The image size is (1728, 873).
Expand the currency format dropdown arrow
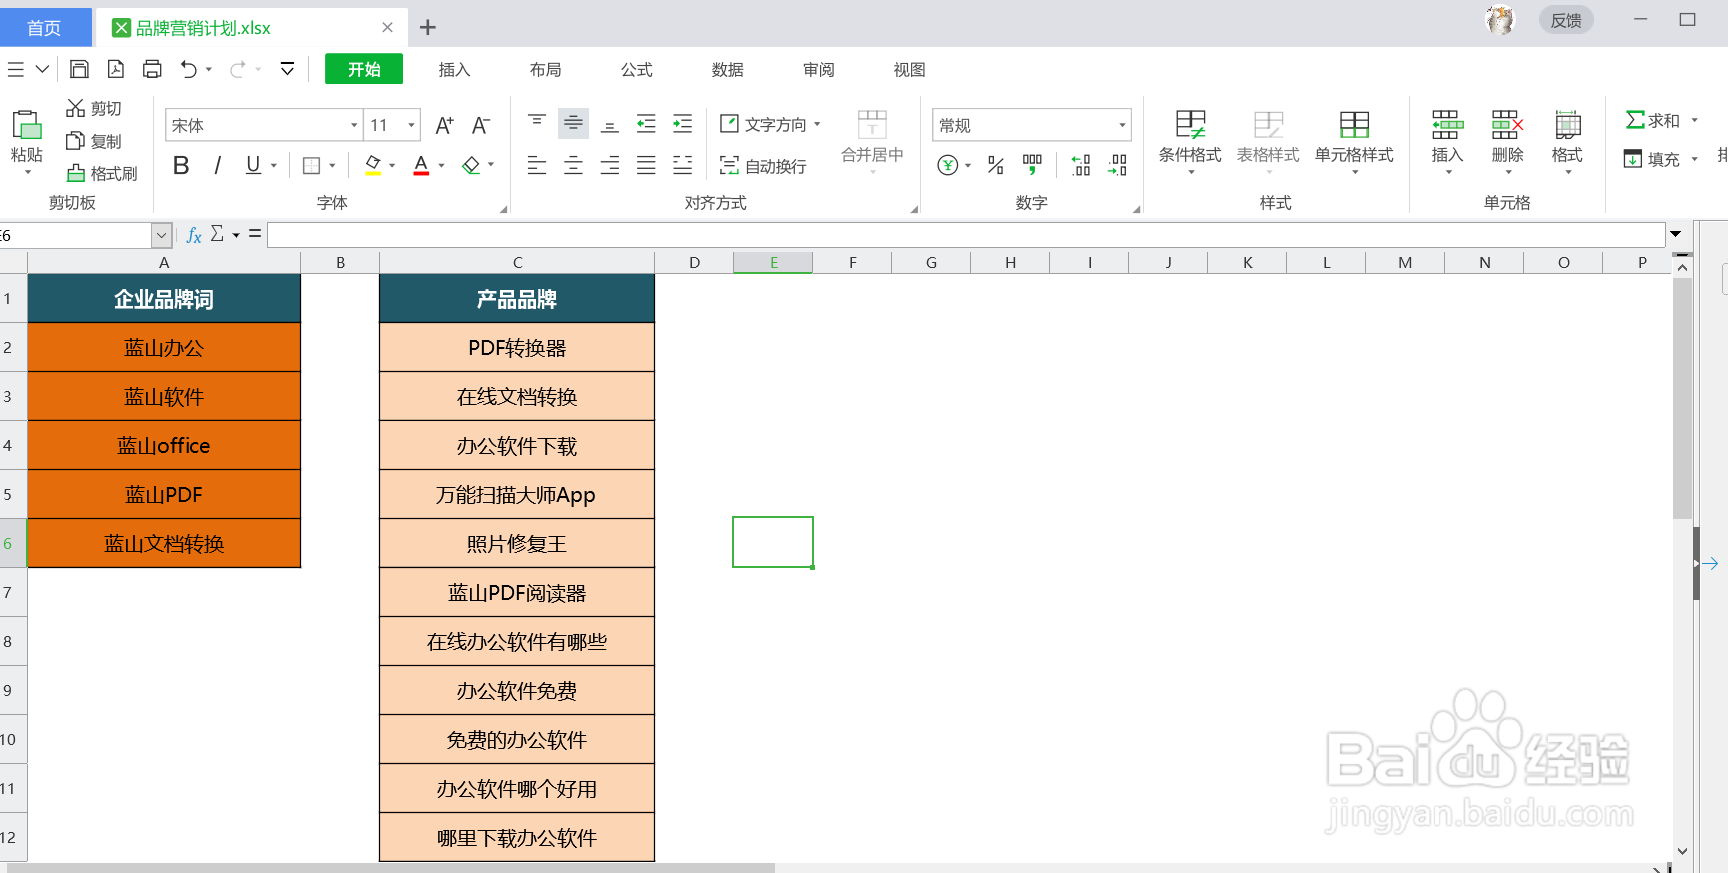click(968, 165)
